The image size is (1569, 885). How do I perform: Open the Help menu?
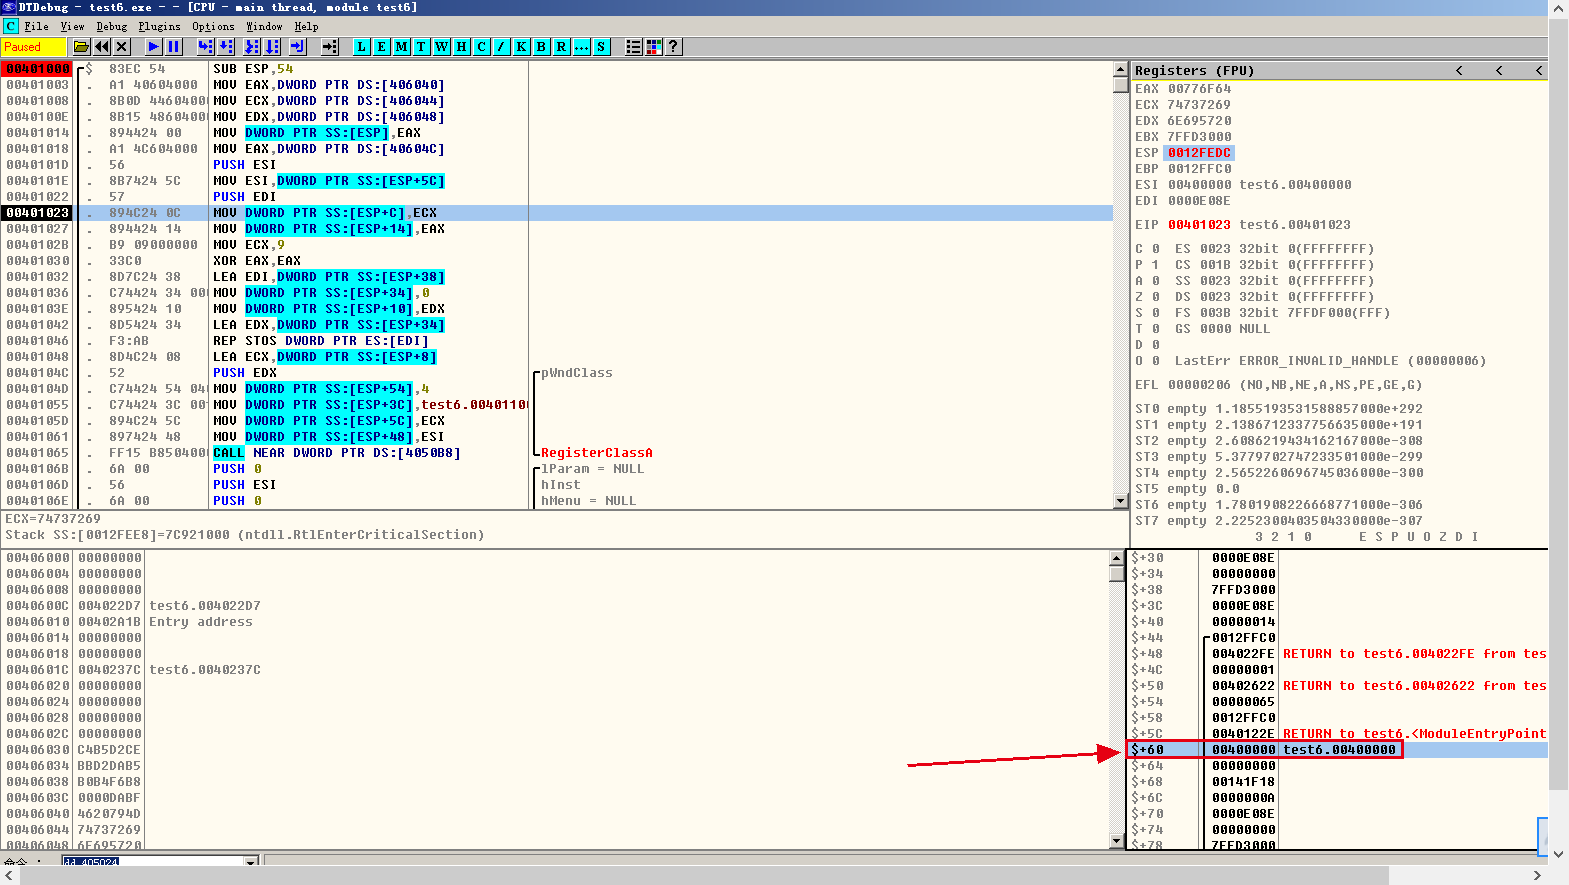pos(306,26)
